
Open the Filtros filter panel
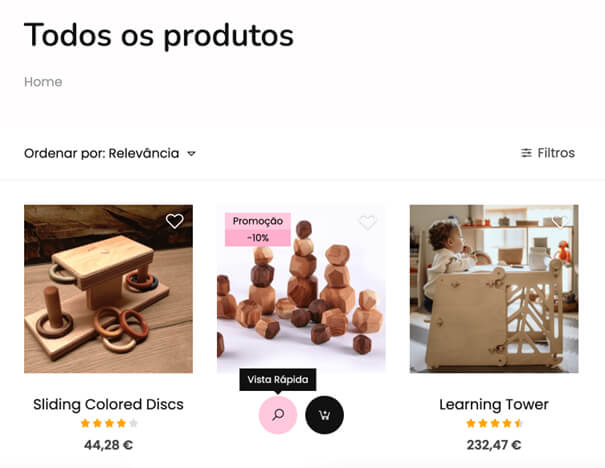coord(548,153)
